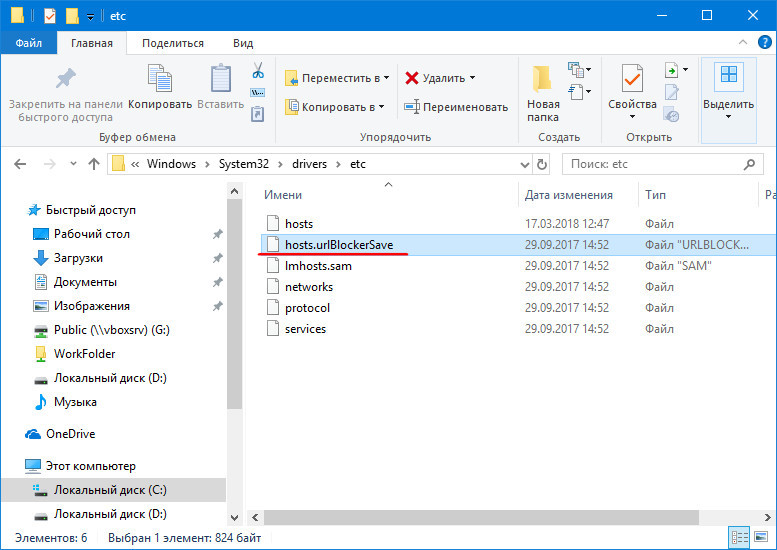Click the Copy (Копировать) clipboard icon
777x550 pixels.
(x=160, y=78)
